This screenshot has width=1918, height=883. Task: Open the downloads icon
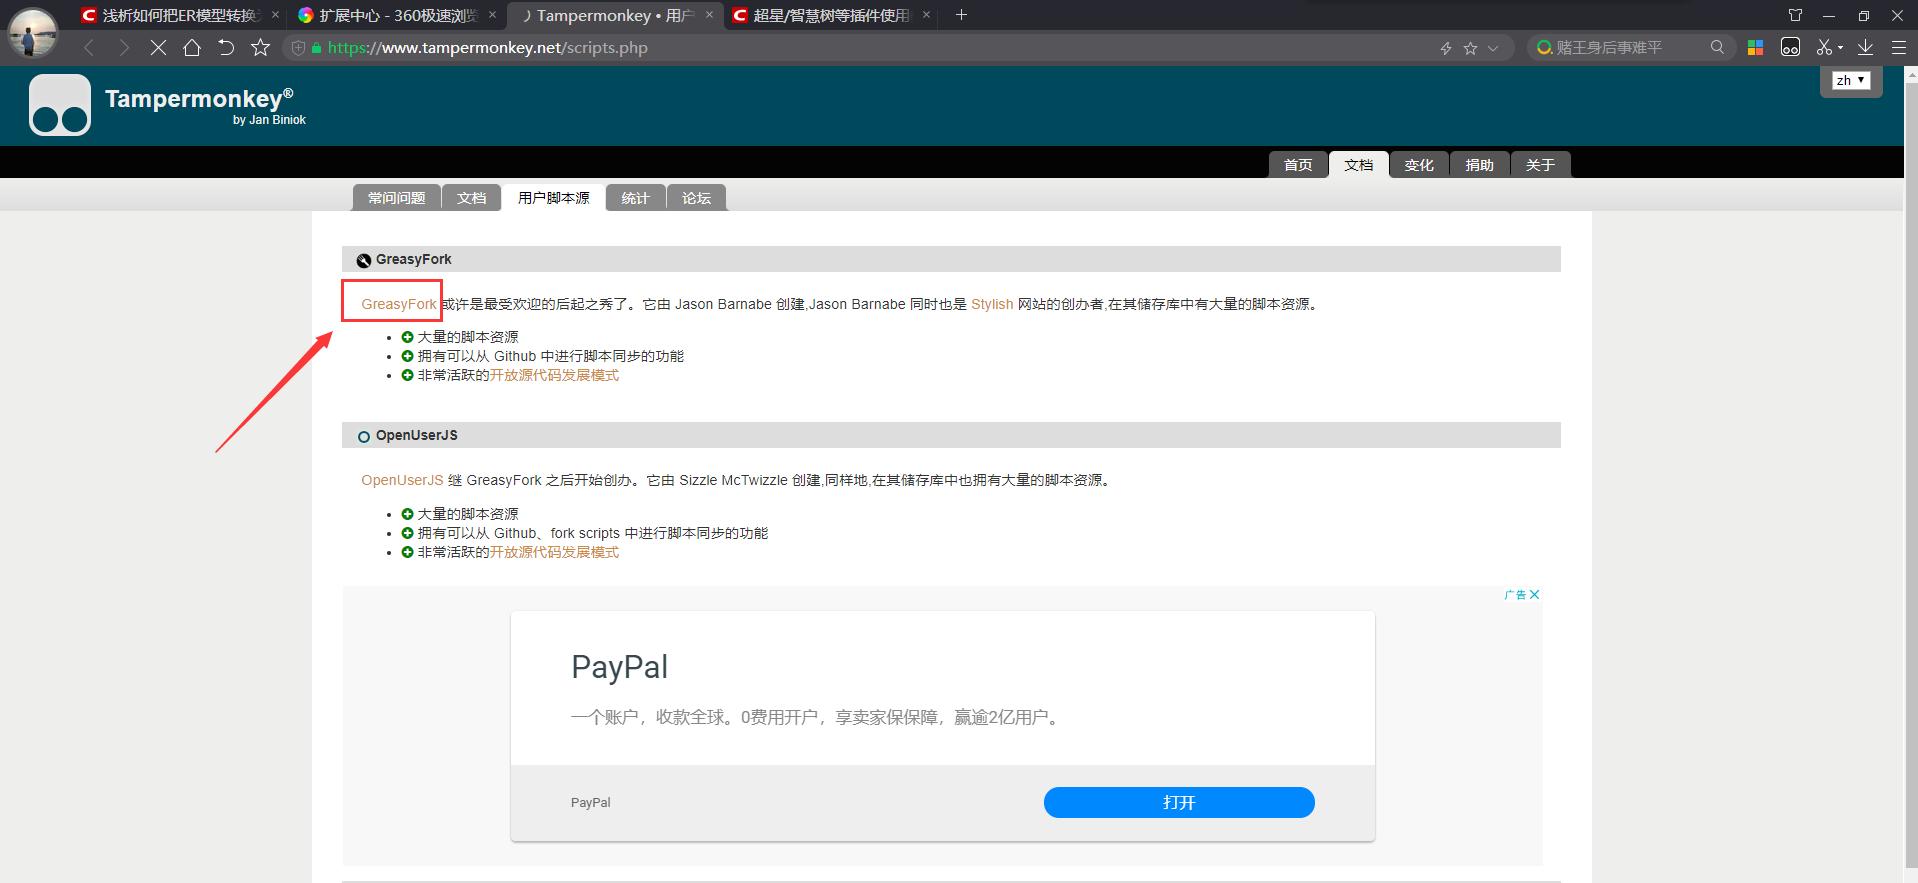coord(1865,47)
